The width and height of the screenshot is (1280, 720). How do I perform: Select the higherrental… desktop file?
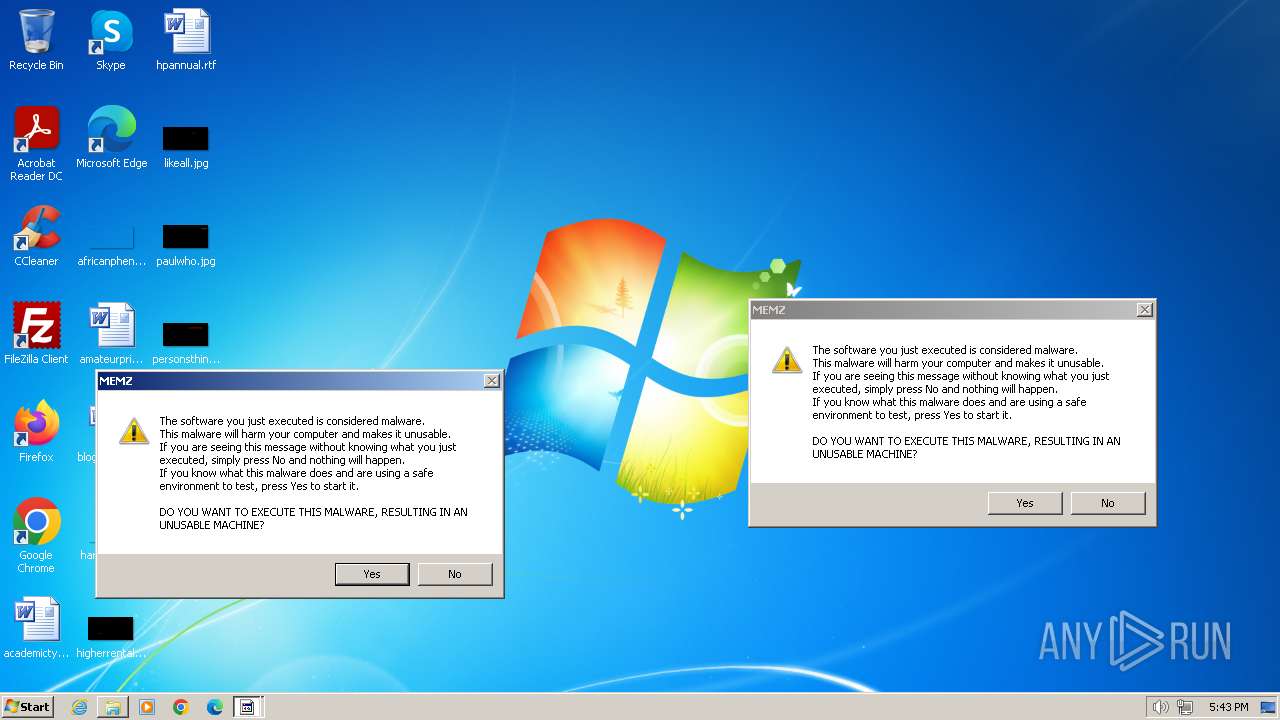(111, 637)
